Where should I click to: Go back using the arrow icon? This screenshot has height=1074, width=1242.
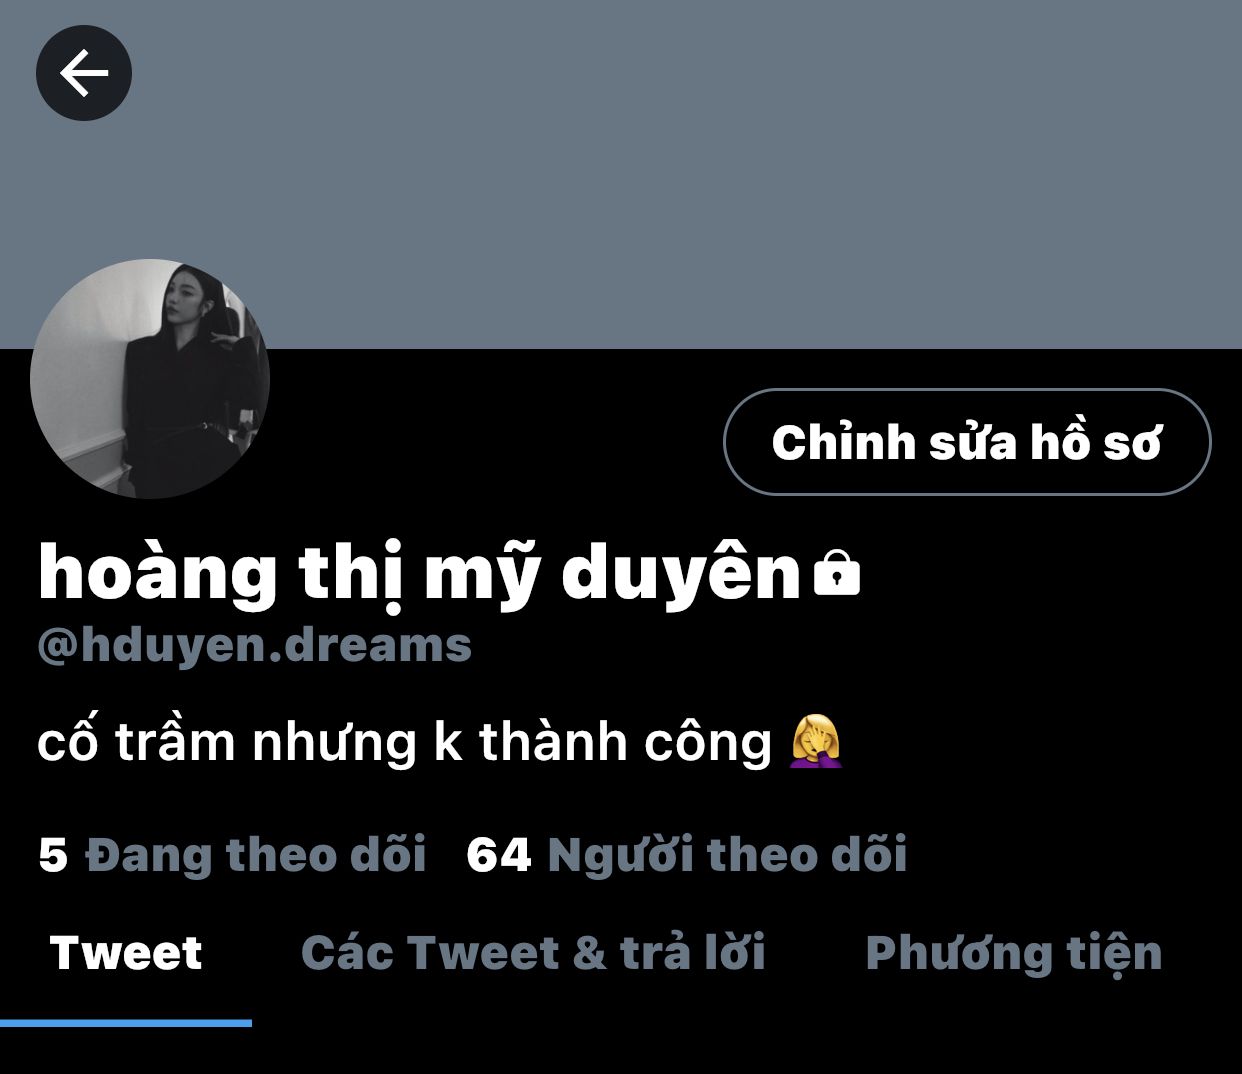(84, 73)
